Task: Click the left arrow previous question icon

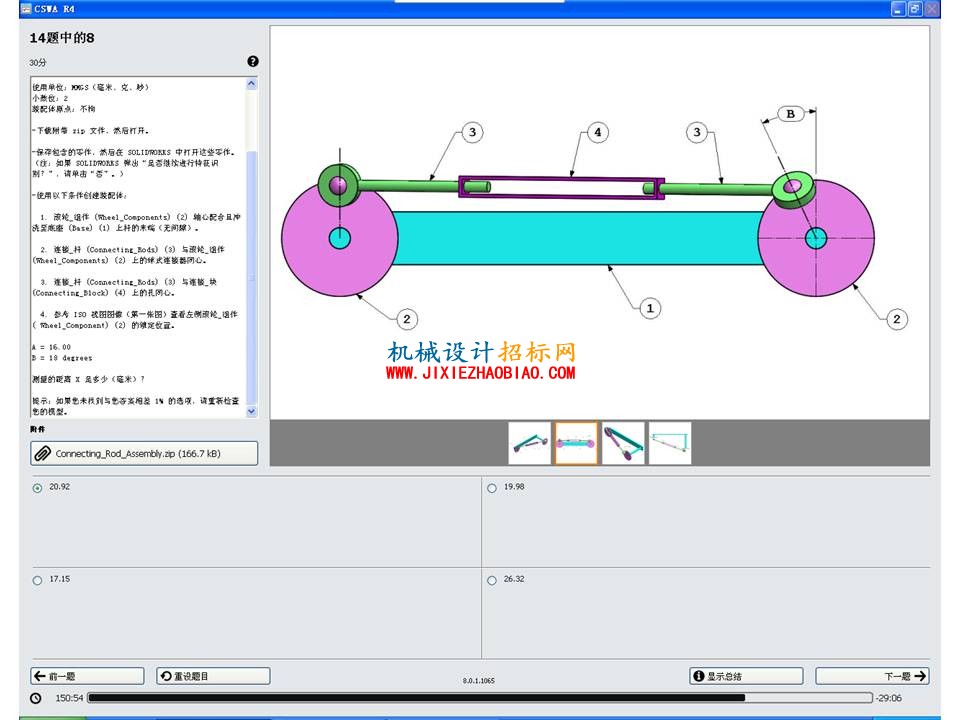Action: click(x=40, y=676)
